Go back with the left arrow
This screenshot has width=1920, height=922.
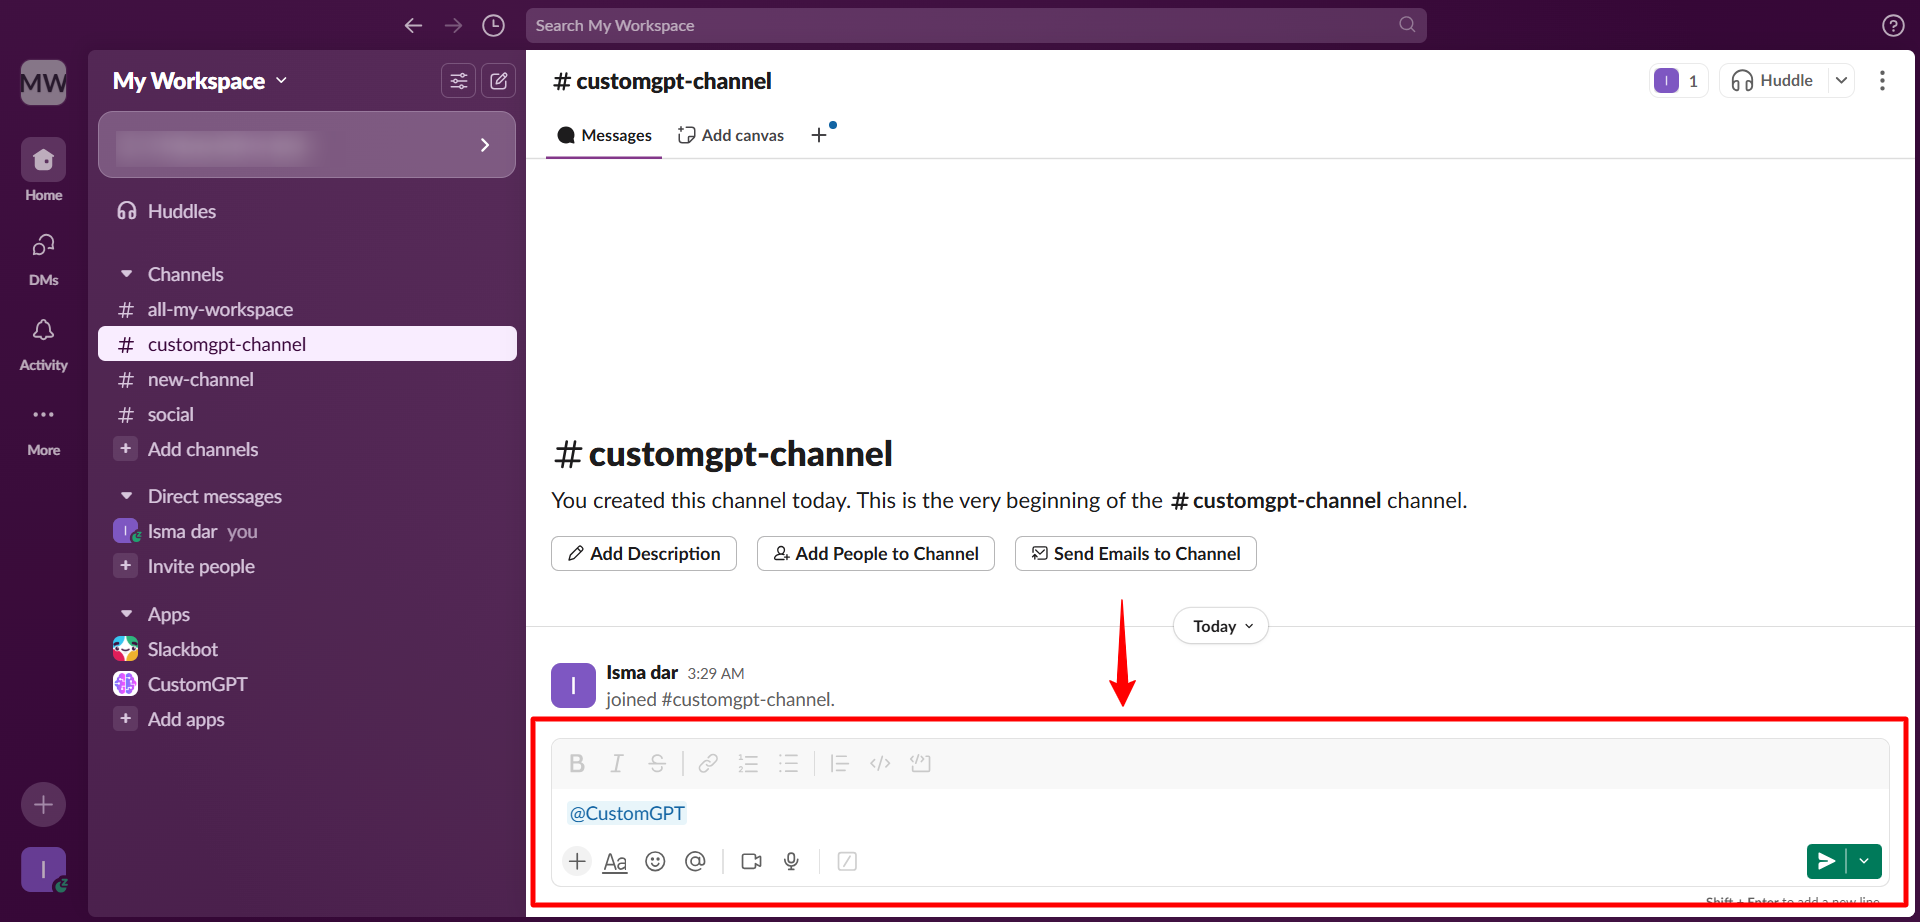pos(413,25)
